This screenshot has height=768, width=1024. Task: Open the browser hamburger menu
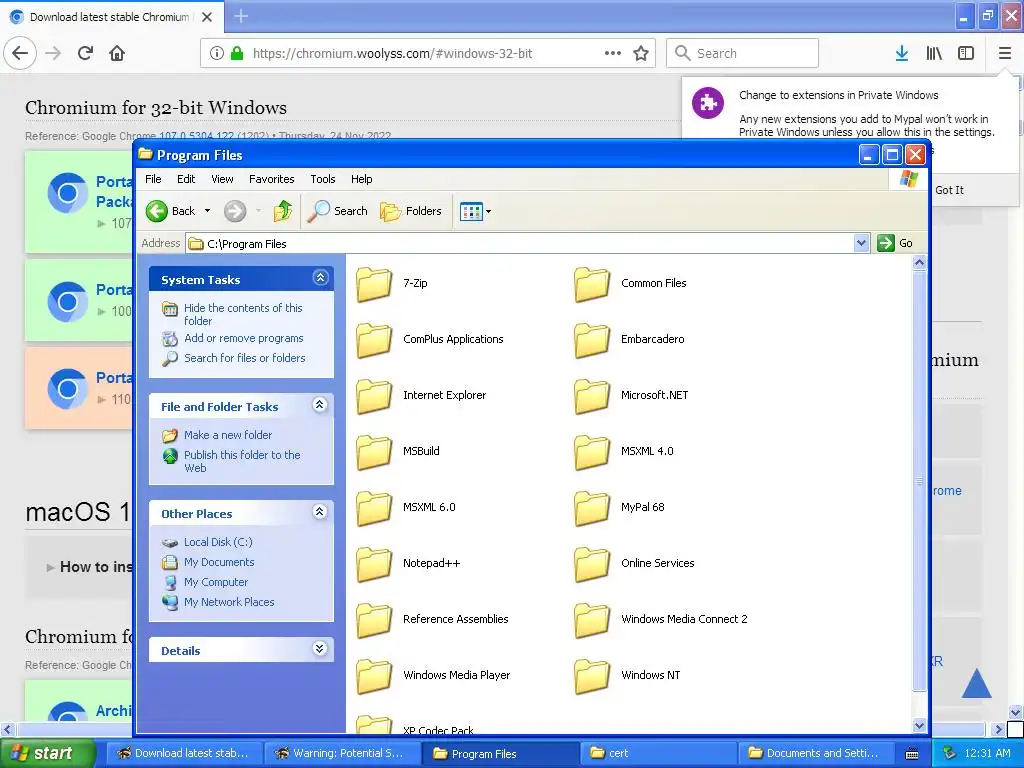pyautogui.click(x=1004, y=53)
